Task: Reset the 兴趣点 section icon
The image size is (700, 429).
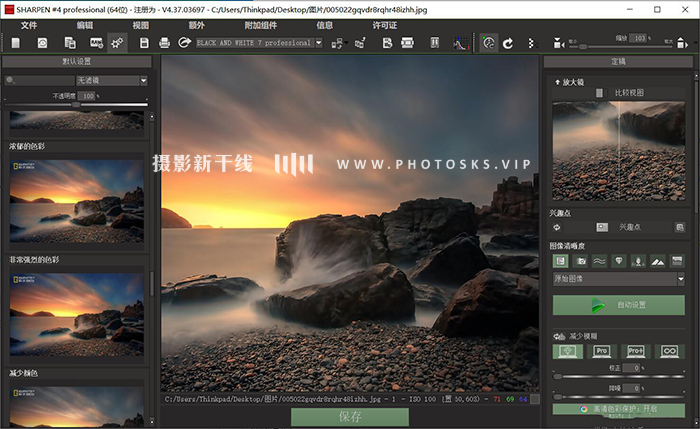Action: (557, 227)
